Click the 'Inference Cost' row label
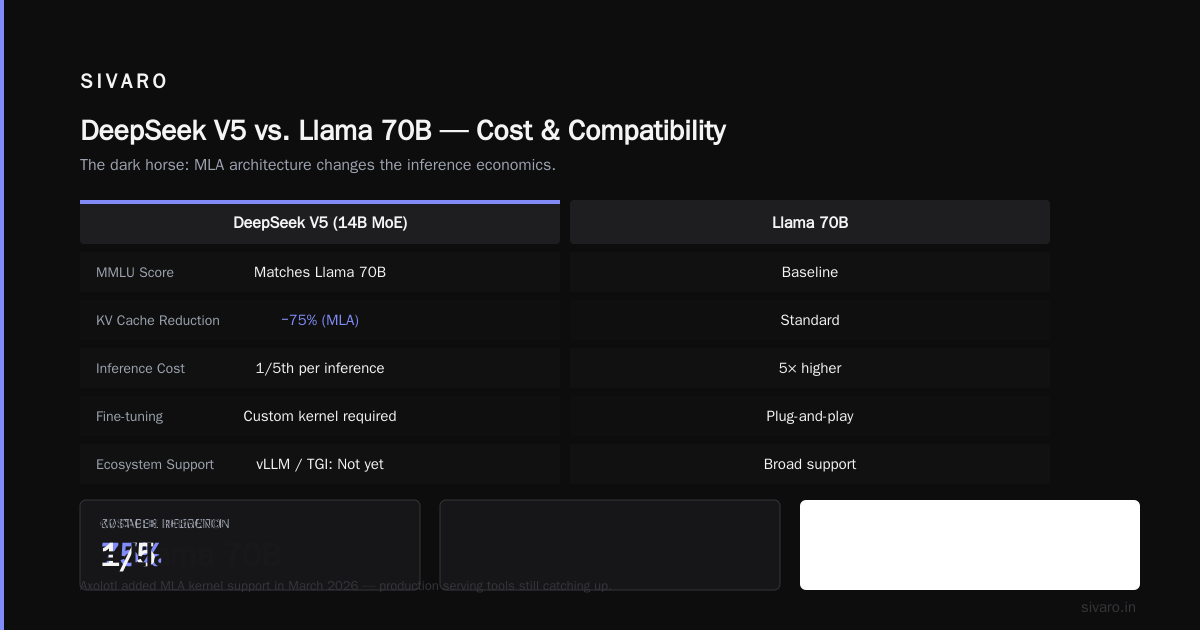1200x630 pixels. pyautogui.click(x=140, y=368)
